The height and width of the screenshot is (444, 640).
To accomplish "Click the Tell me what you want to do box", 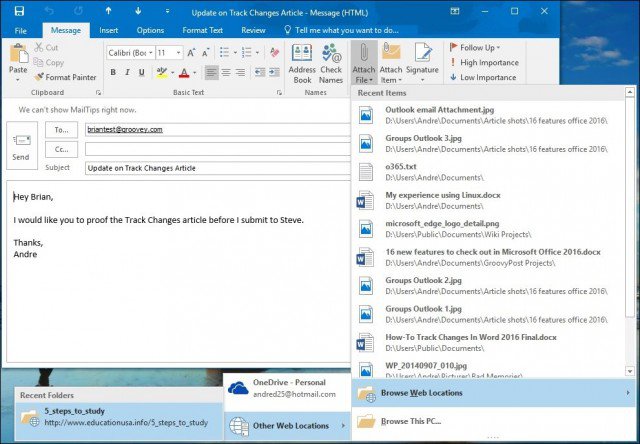I will point(341,30).
